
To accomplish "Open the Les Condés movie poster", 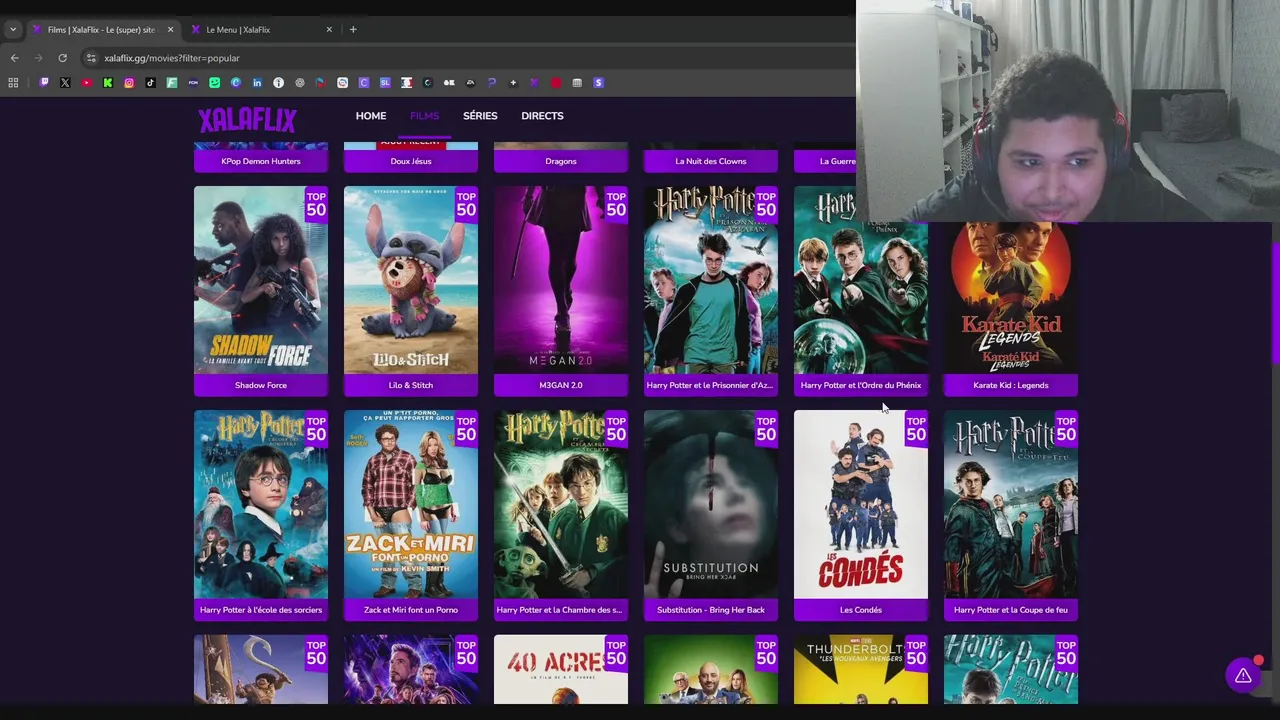I will (861, 504).
